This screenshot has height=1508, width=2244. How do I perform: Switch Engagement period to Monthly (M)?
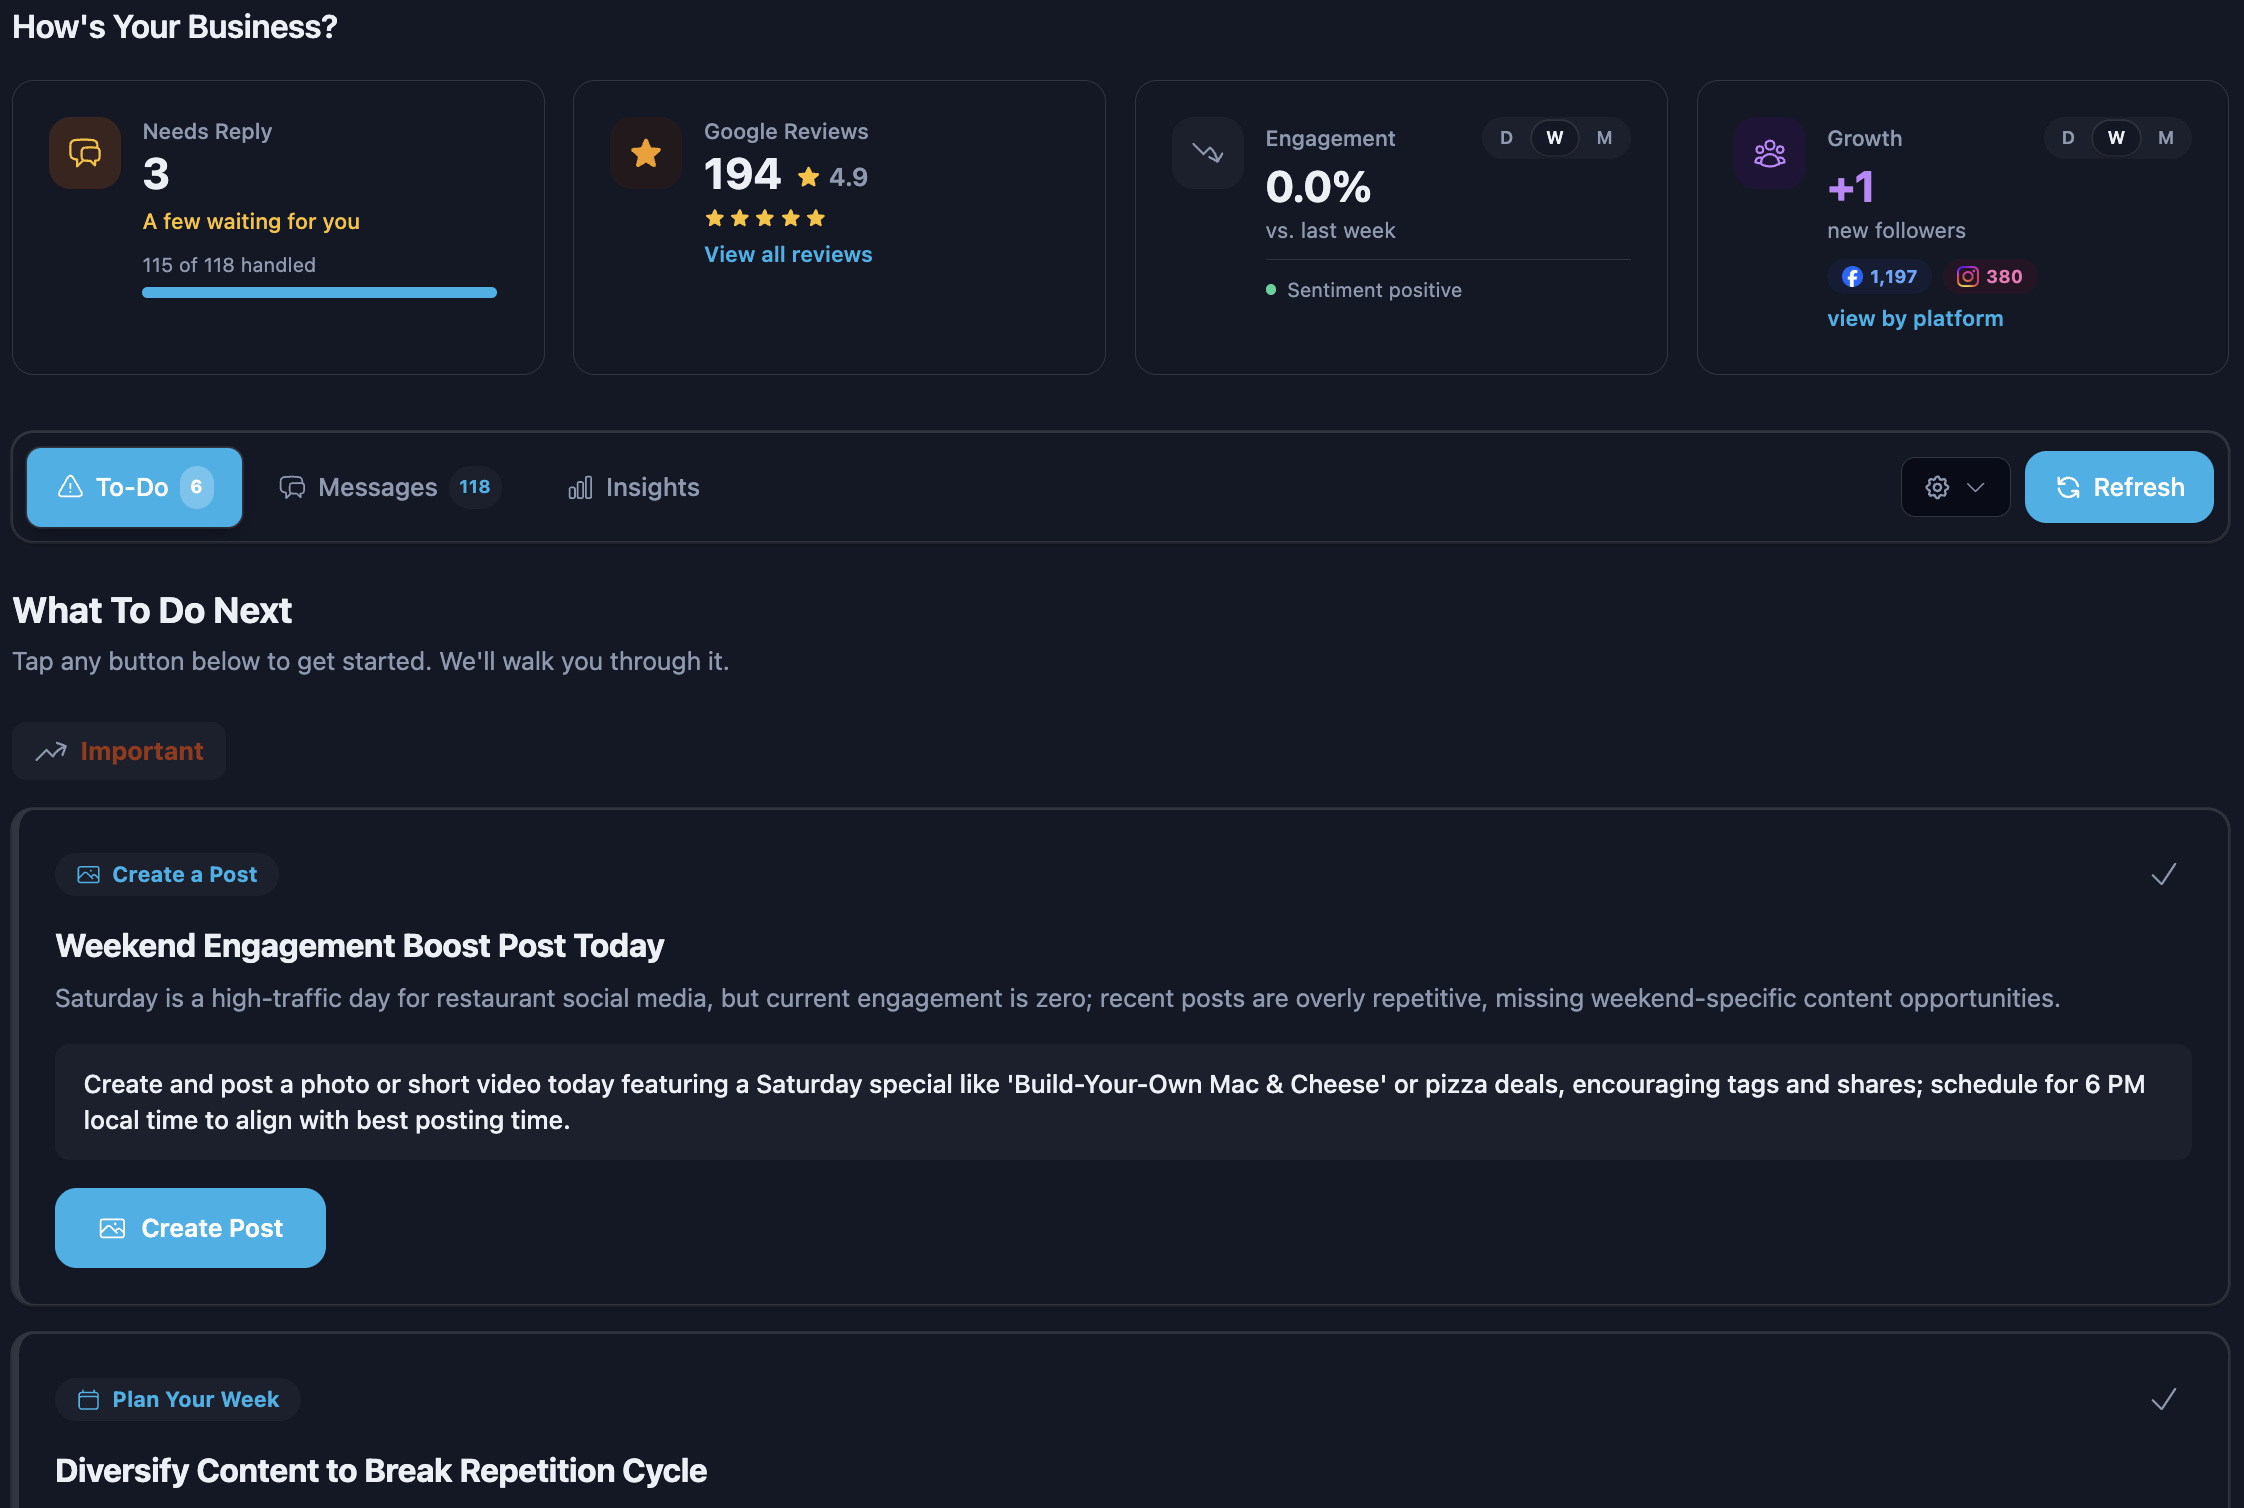point(1604,138)
